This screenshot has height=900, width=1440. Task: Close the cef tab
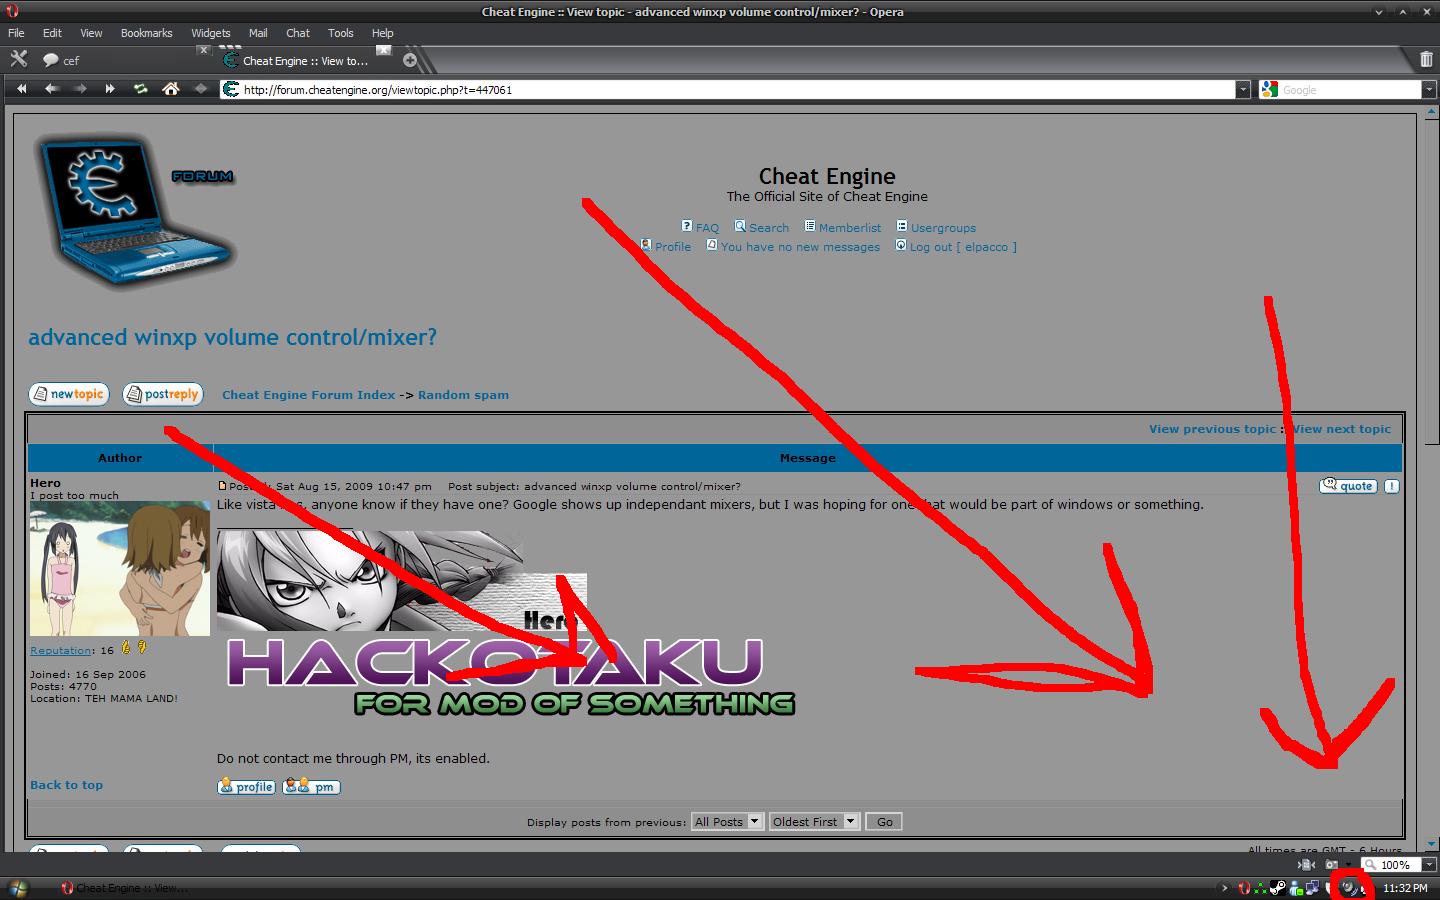[204, 50]
